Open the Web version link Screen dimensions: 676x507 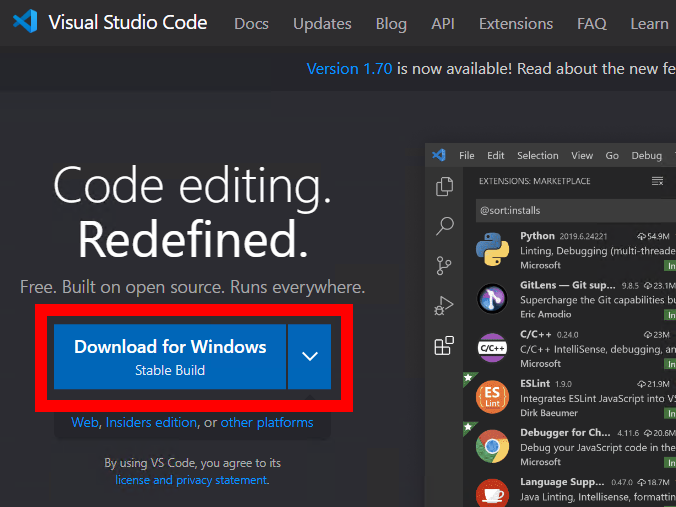tap(85, 422)
